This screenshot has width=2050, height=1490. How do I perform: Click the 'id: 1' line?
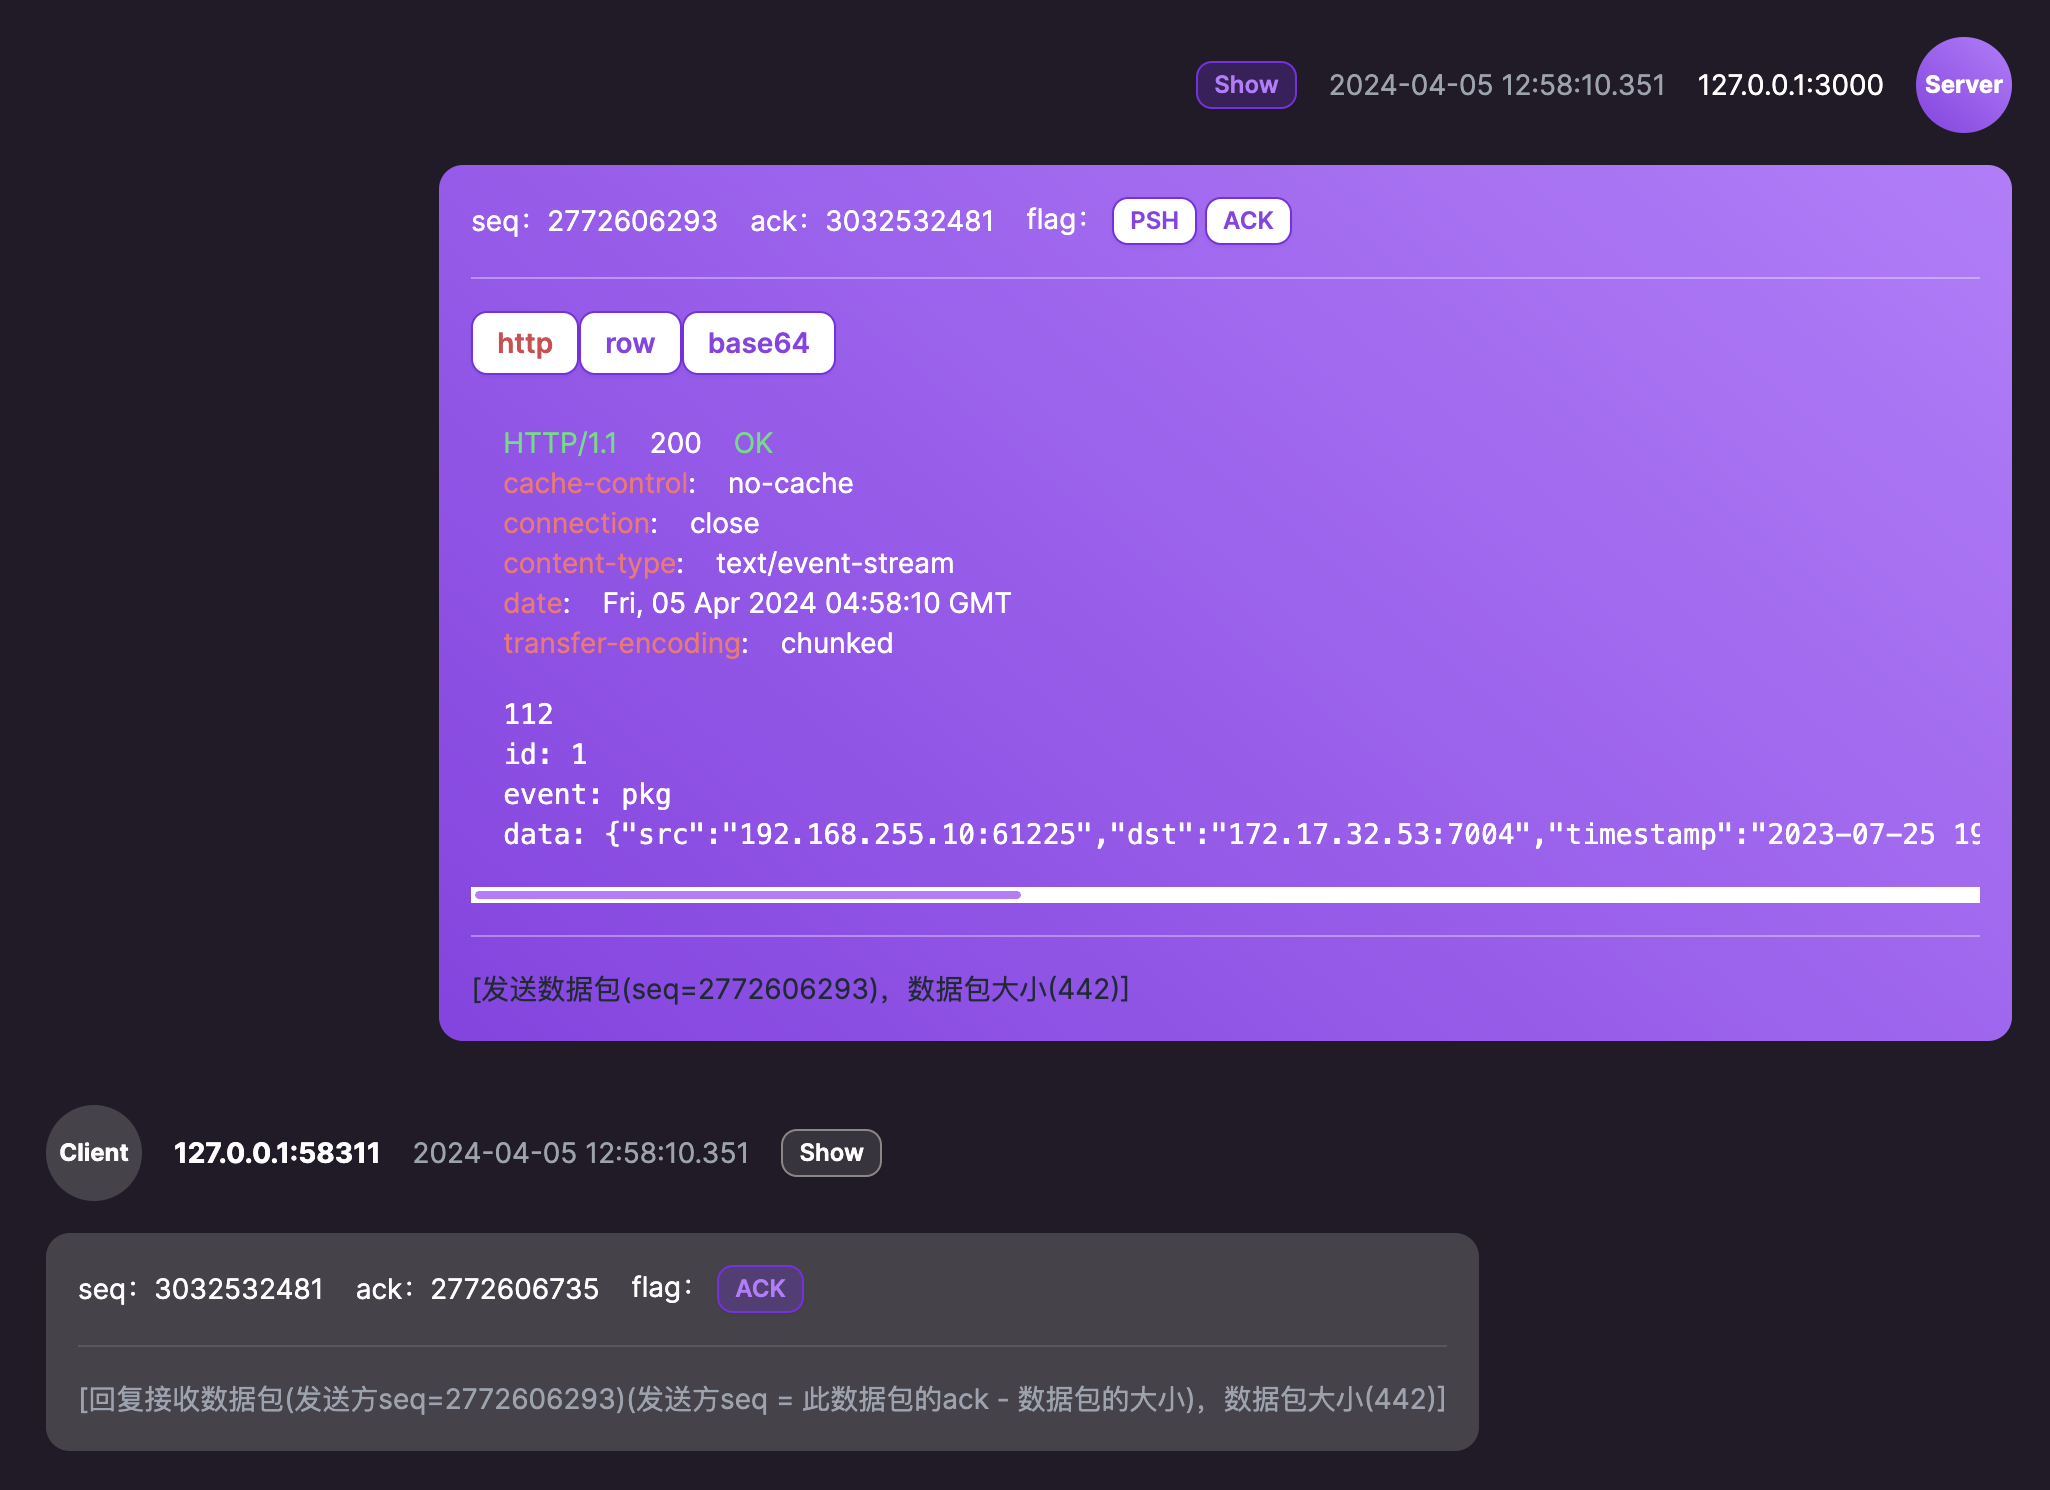(x=545, y=754)
